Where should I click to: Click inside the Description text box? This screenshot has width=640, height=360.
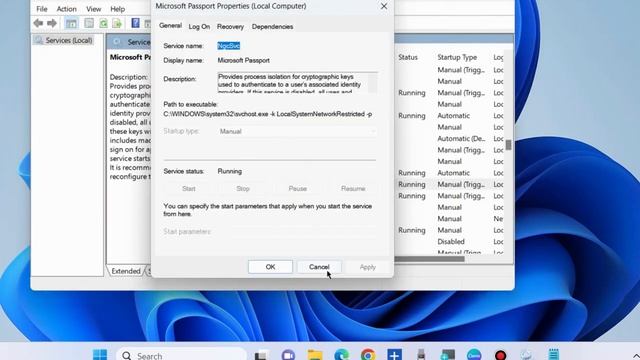tap(292, 83)
